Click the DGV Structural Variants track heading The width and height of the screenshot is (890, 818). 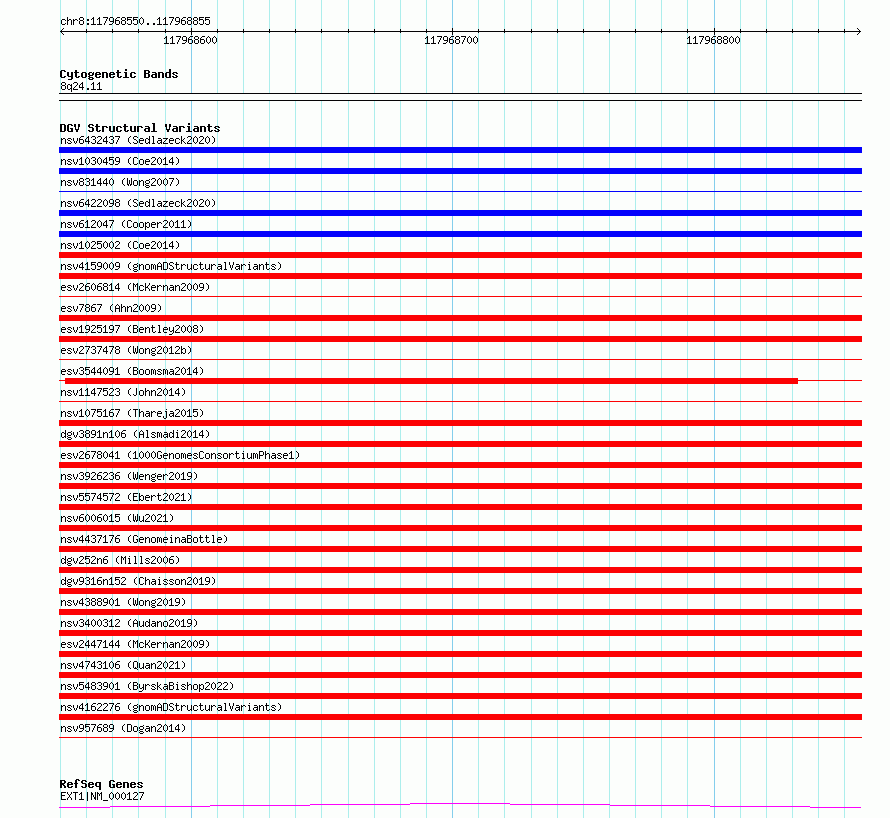coord(140,128)
